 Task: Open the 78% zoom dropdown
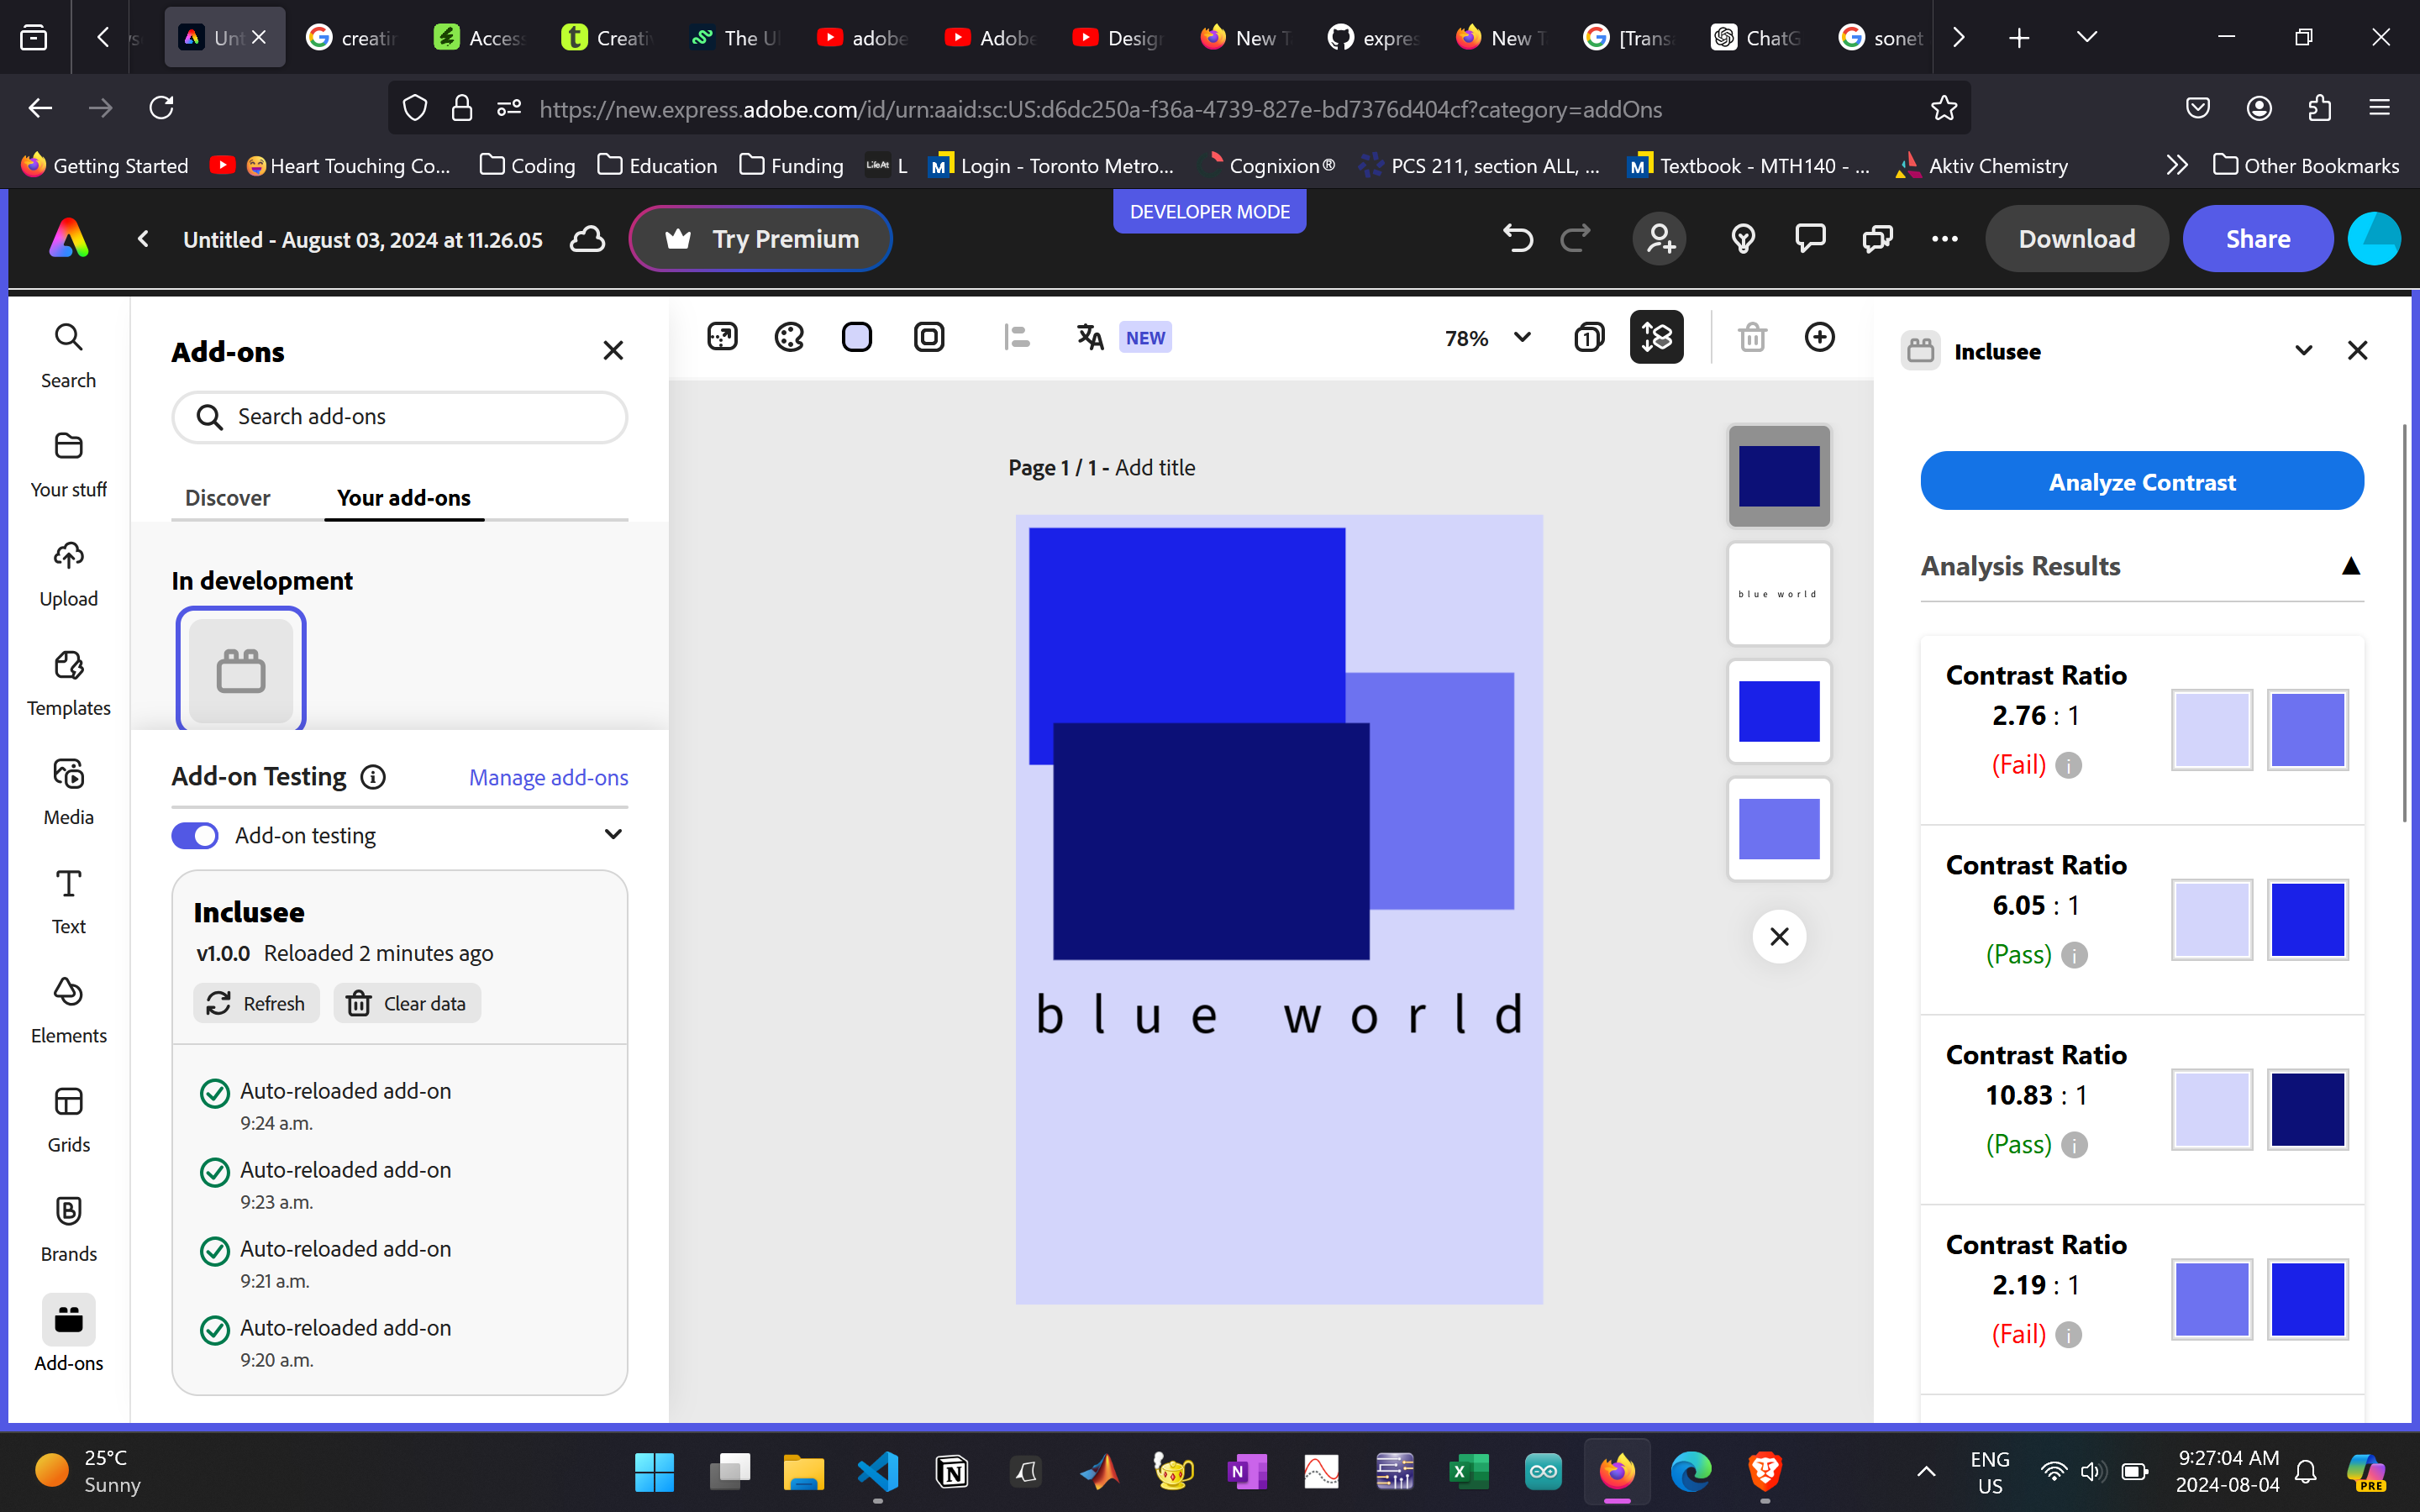tap(1488, 338)
